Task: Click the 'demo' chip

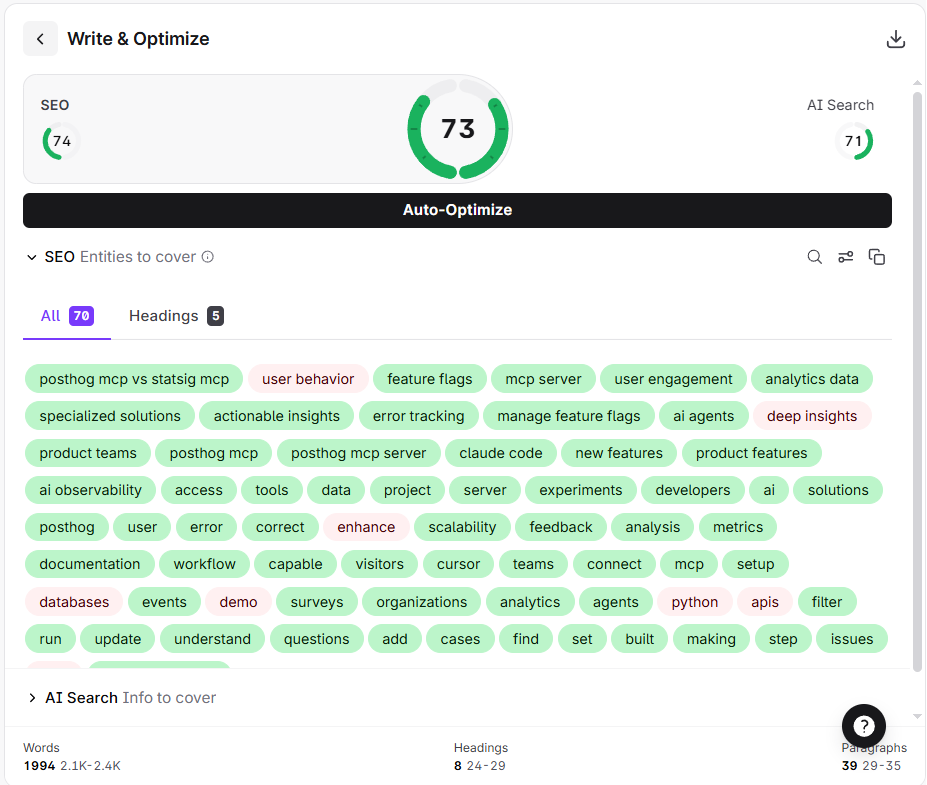Action: click(x=239, y=602)
